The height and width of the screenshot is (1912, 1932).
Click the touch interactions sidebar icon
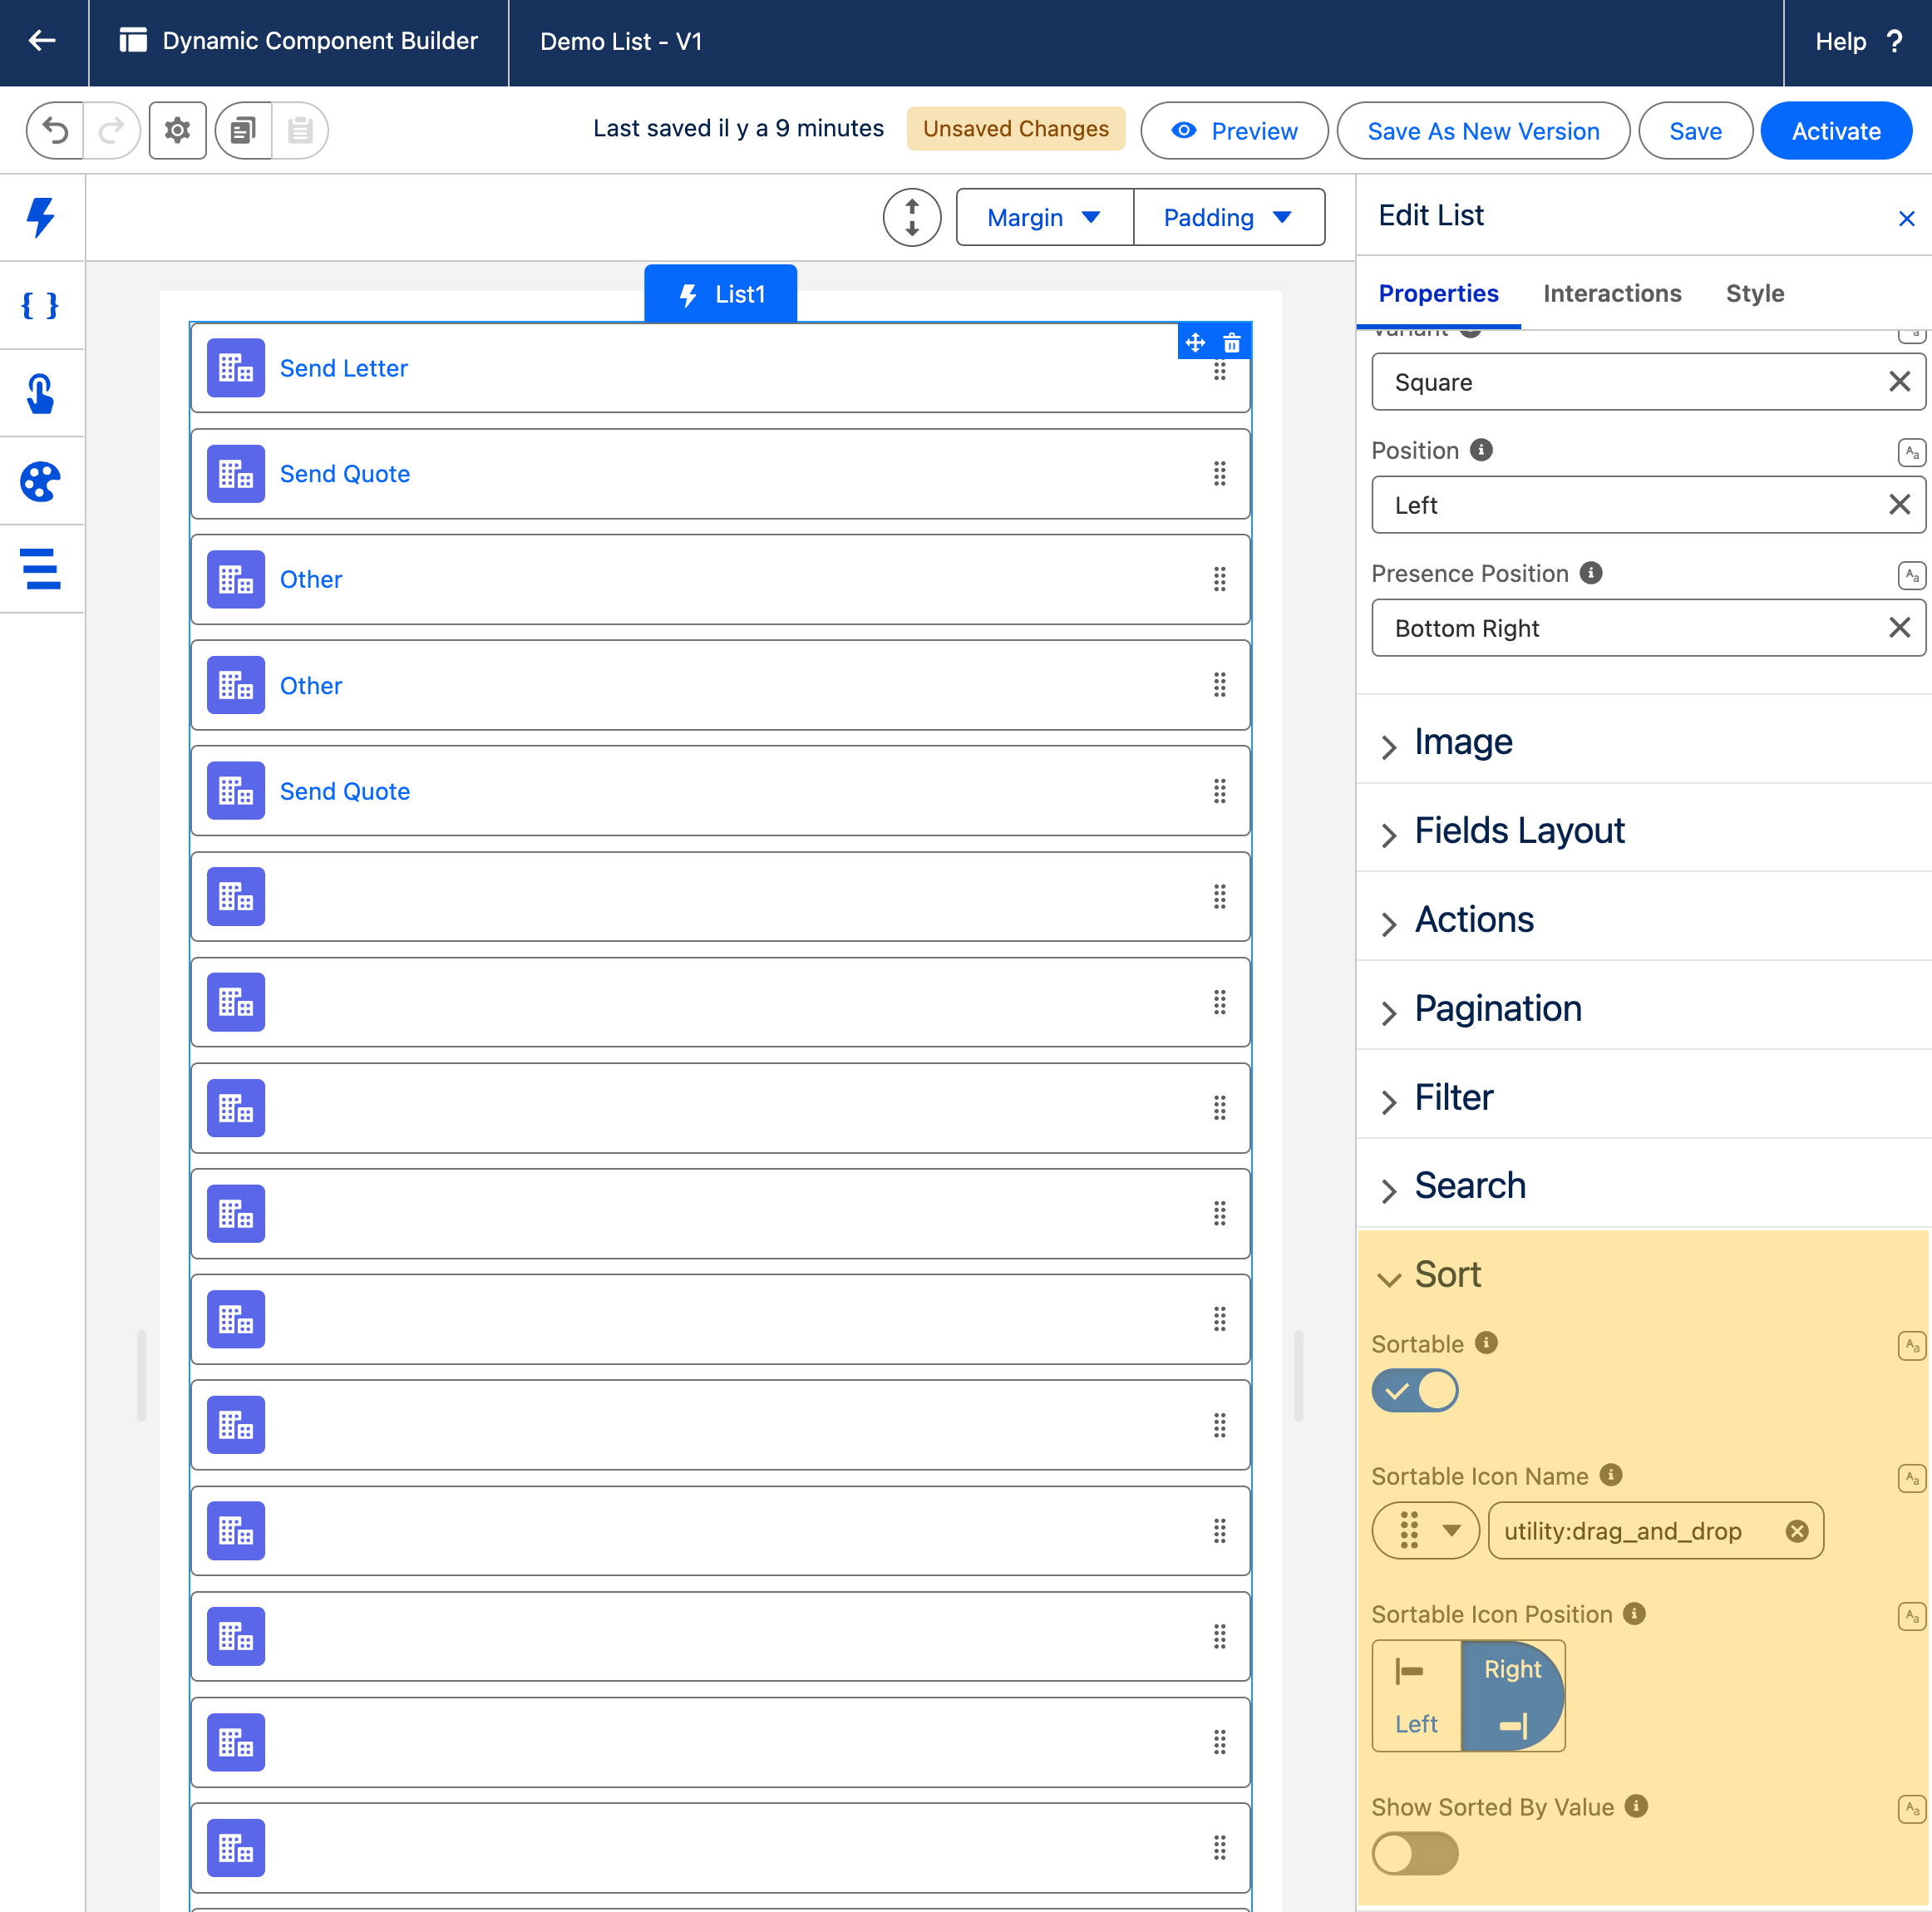(41, 393)
